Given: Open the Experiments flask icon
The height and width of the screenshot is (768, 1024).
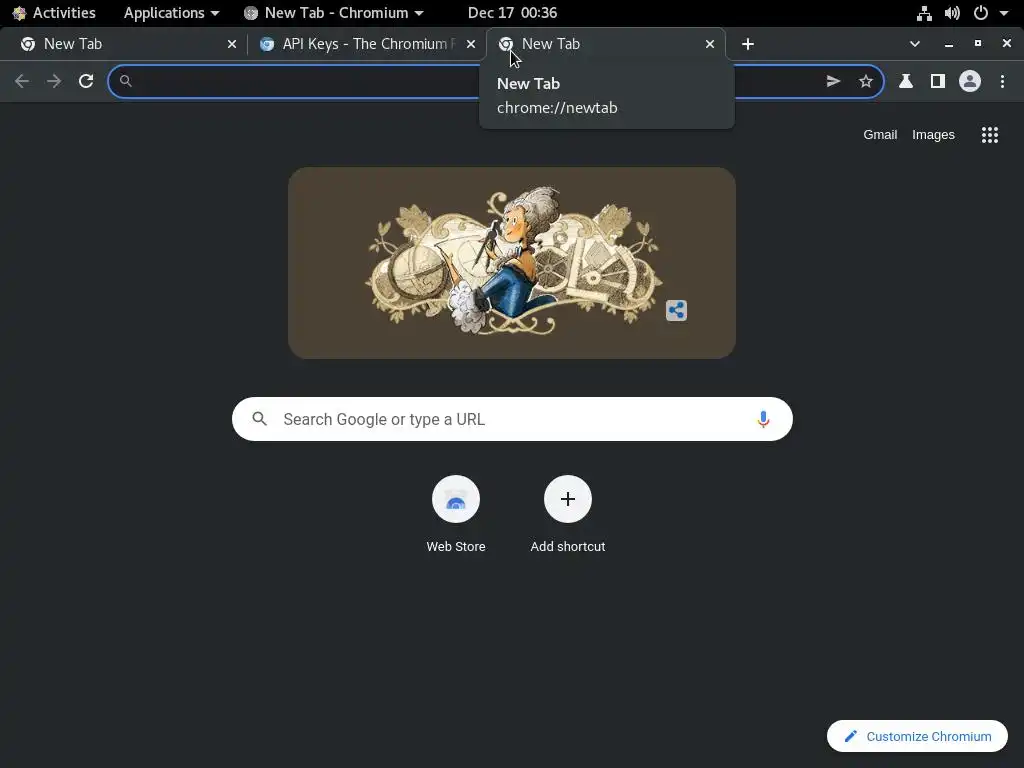Looking at the screenshot, I should (x=906, y=81).
